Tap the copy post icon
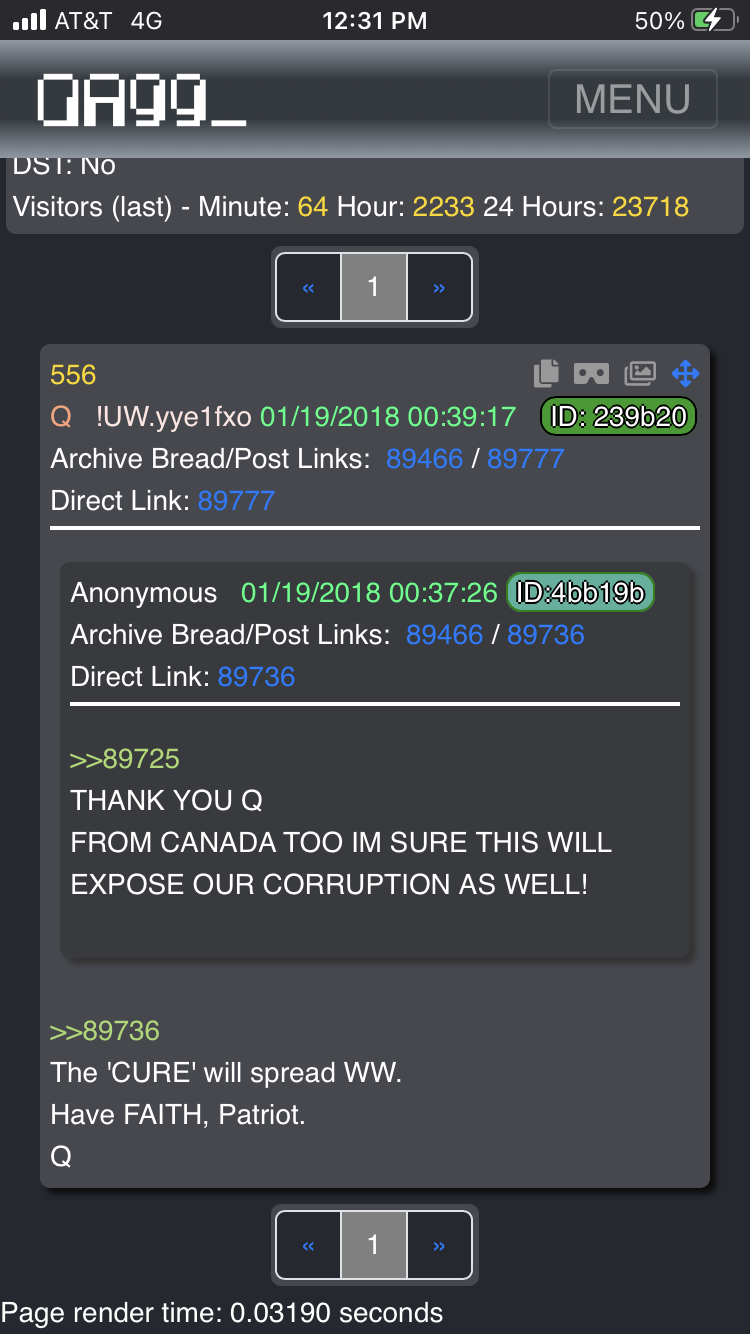Viewport: 750px width, 1334px height. point(546,373)
